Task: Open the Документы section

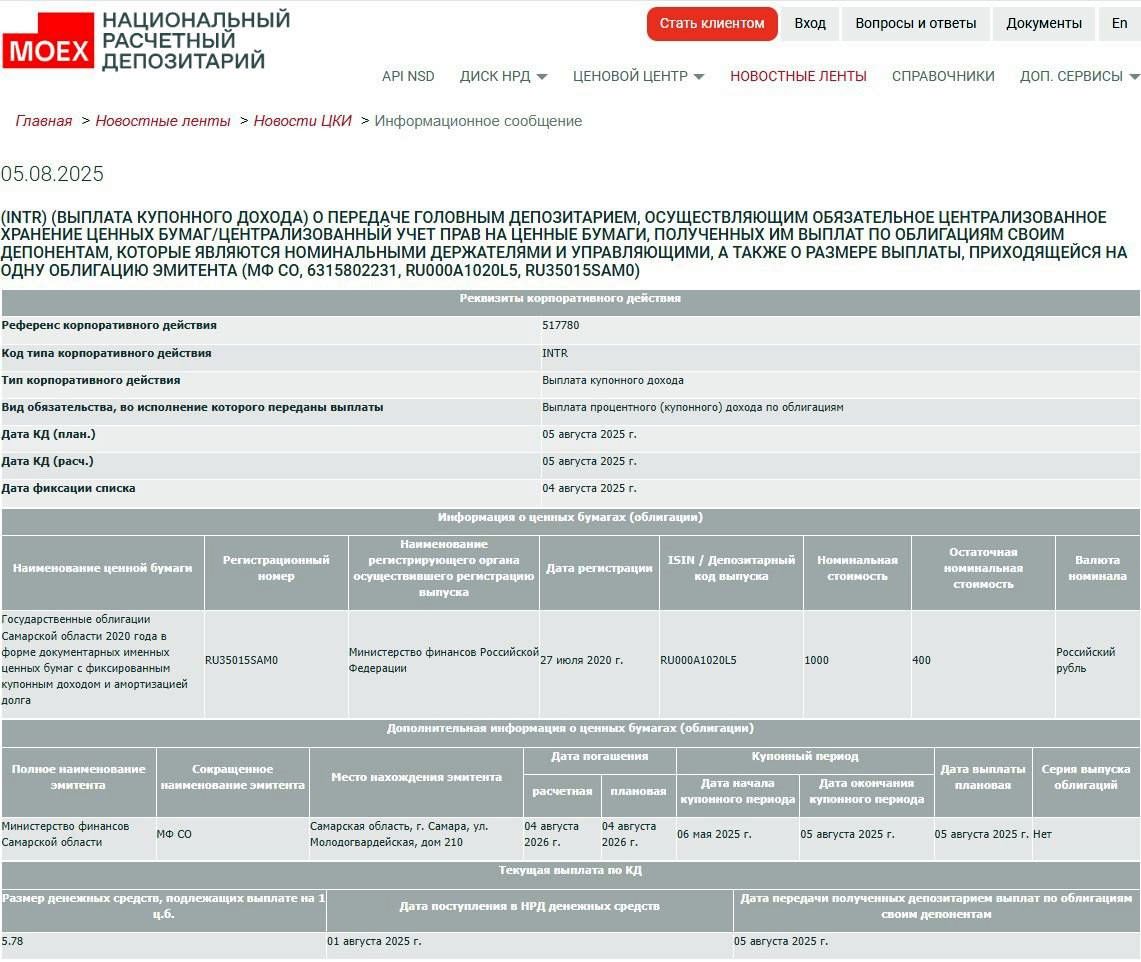Action: (x=1043, y=23)
